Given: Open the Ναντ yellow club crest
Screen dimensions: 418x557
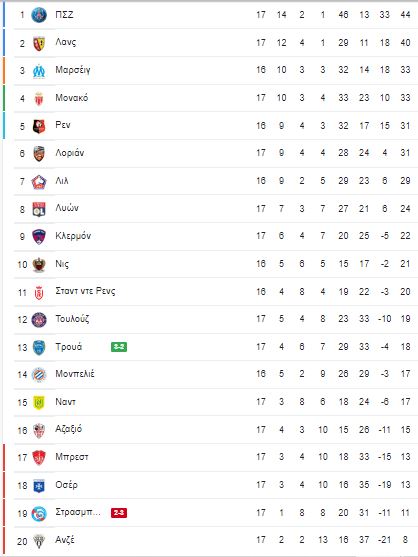Looking at the screenshot, I should tap(39, 402).
